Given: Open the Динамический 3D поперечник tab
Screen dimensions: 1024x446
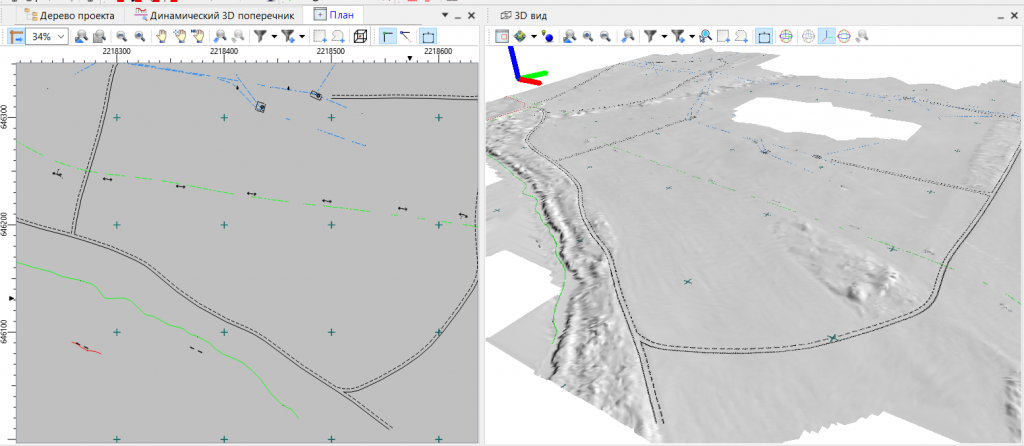Looking at the screenshot, I should [214, 15].
